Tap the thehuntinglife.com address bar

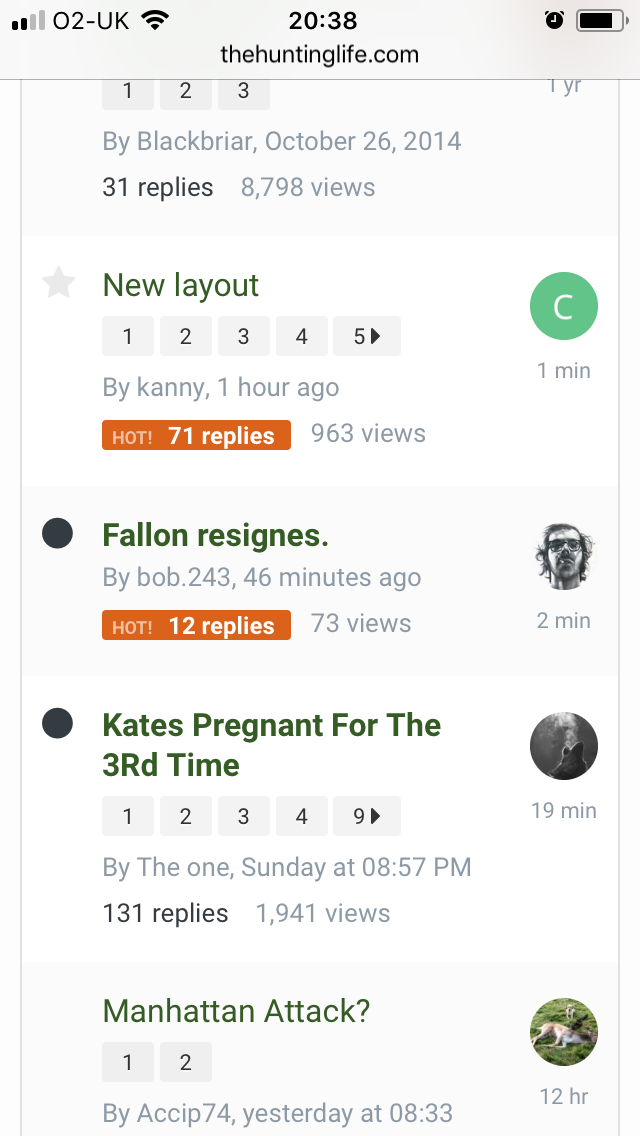(320, 54)
